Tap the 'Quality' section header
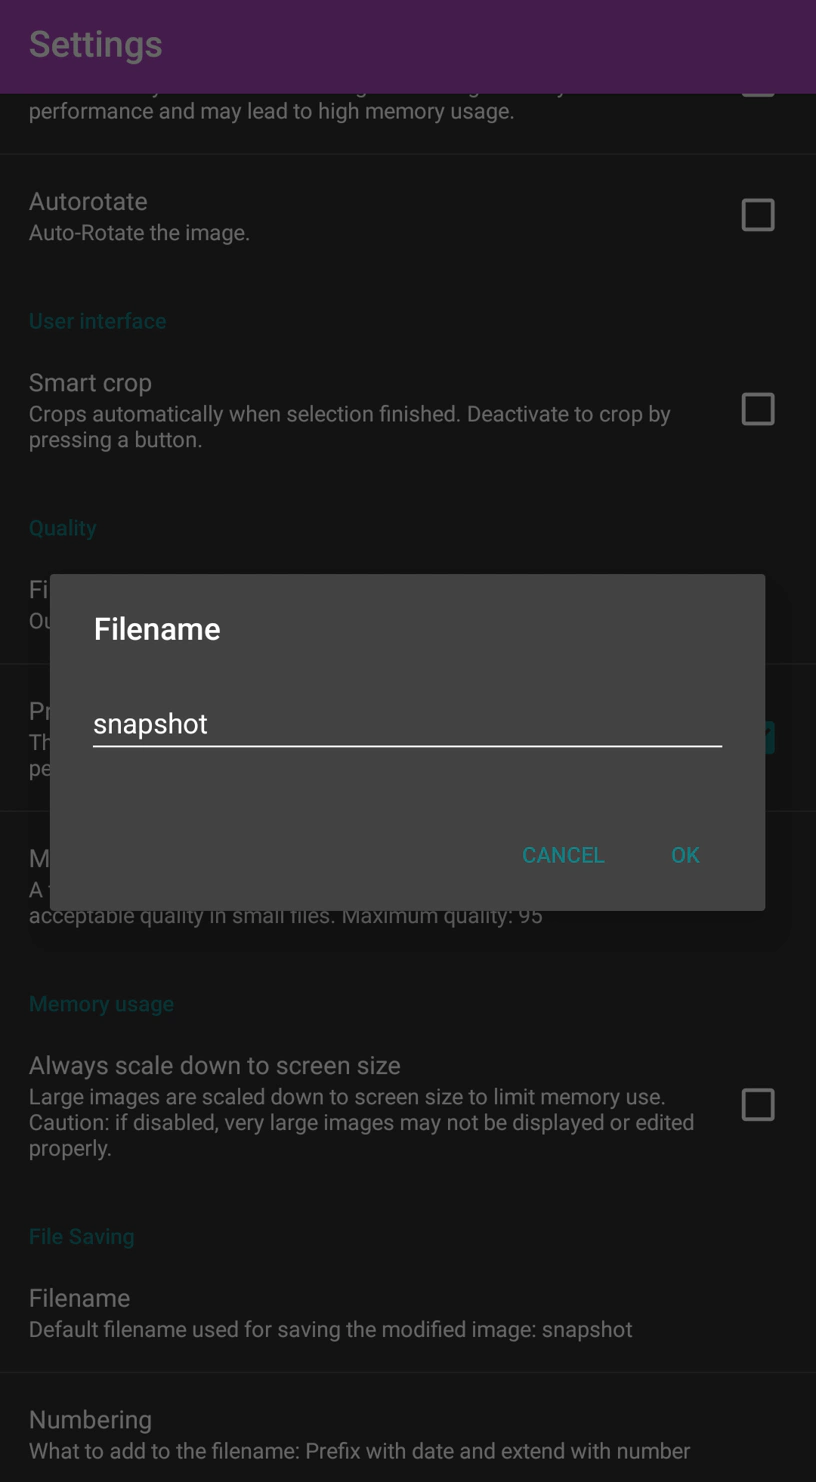 62,528
